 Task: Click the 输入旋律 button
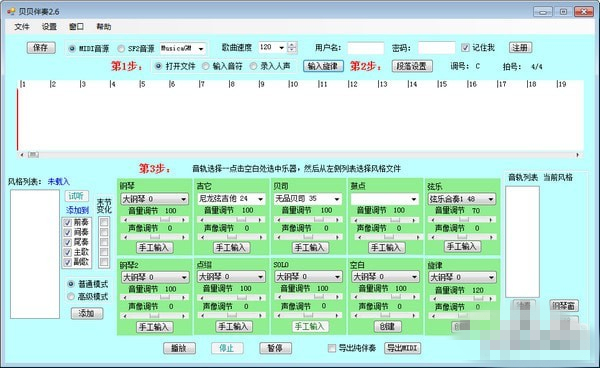pyautogui.click(x=323, y=66)
